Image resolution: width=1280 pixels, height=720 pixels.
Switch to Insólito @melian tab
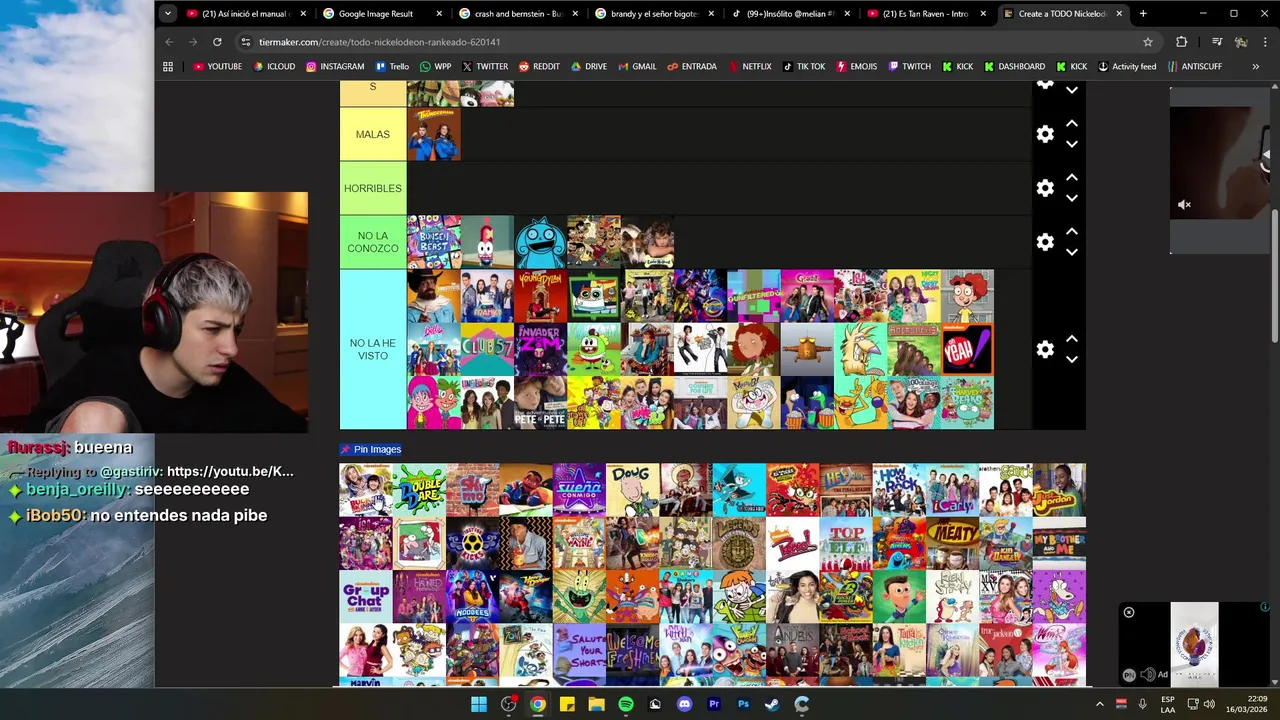coord(790,14)
